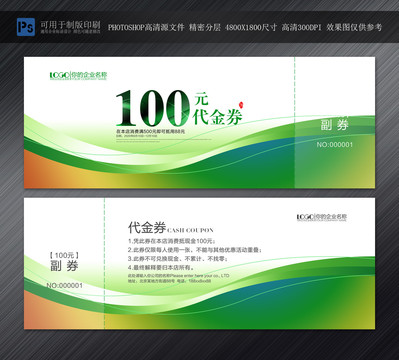Select the large green 100 numeral
The height and width of the screenshot is (360, 399).
coord(153,108)
